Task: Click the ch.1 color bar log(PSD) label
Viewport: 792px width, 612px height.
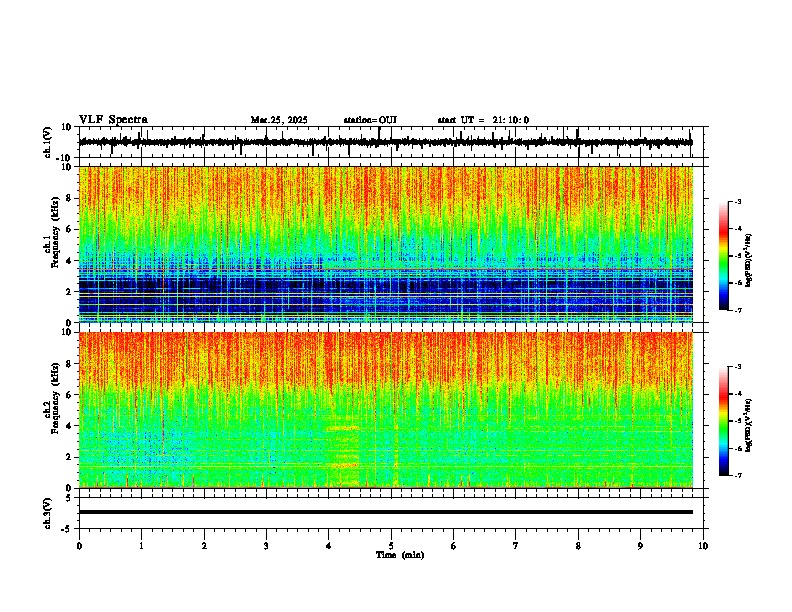Action: click(749, 261)
